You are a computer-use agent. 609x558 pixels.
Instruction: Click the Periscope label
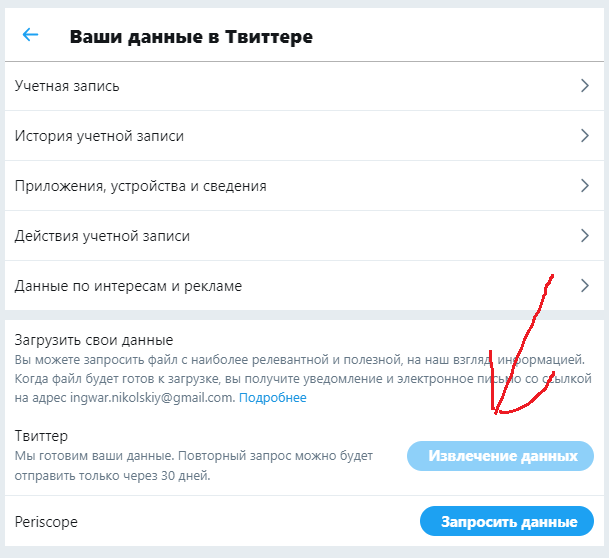(x=46, y=522)
